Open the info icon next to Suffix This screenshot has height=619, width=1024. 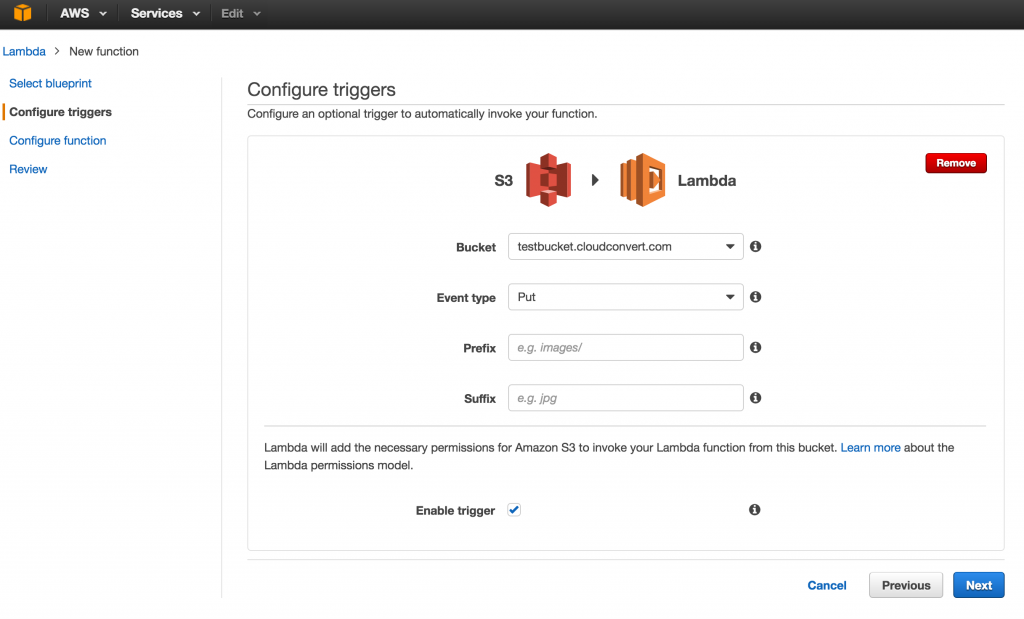(756, 397)
